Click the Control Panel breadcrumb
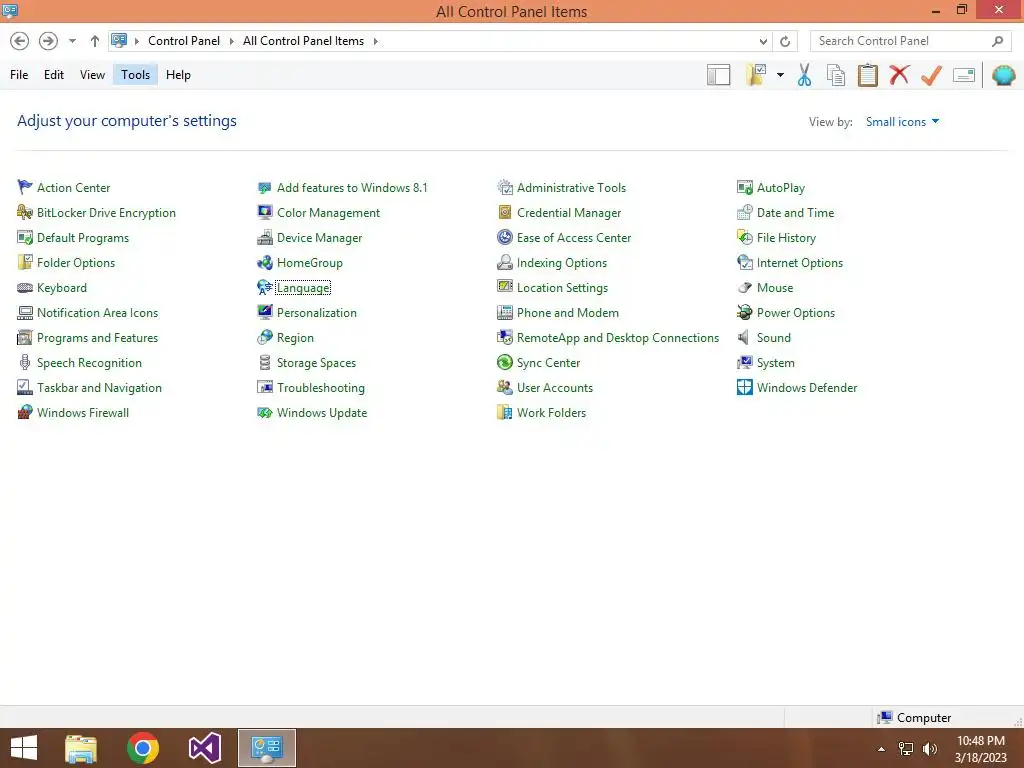The image size is (1024, 768). pyautogui.click(x=184, y=41)
